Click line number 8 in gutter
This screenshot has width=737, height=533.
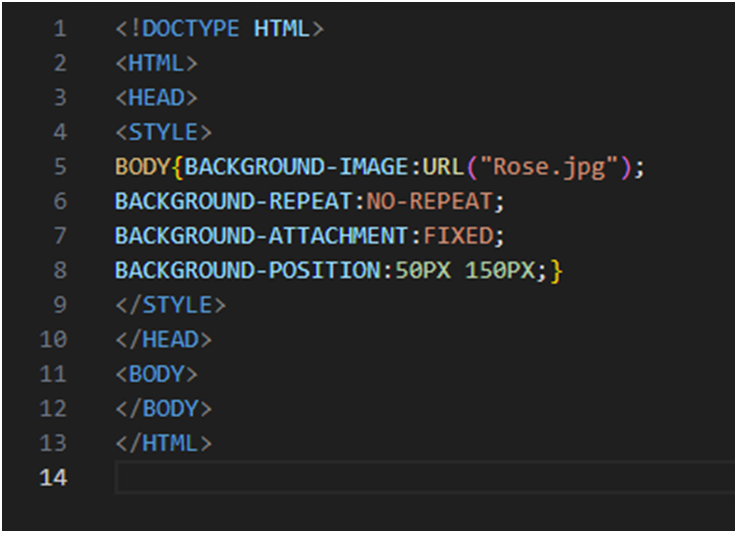[60, 270]
